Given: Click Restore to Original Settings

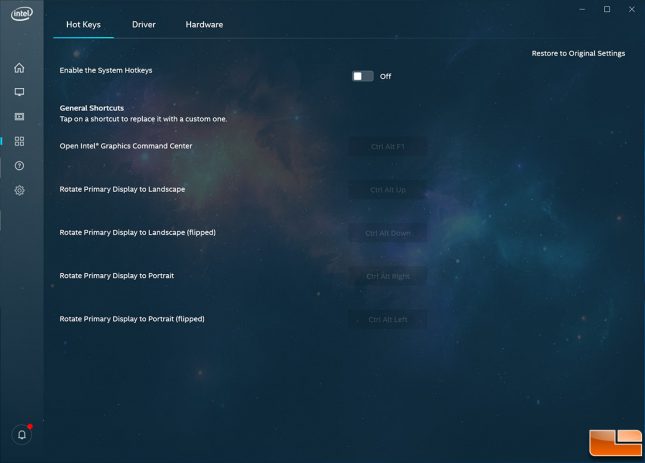Looking at the screenshot, I should pyautogui.click(x=578, y=53).
